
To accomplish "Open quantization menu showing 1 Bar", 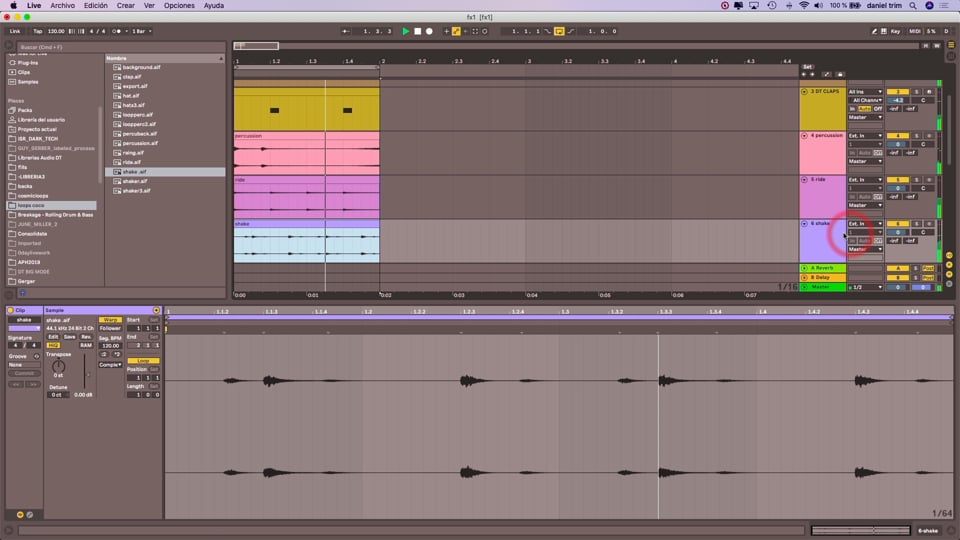I will coord(141,31).
